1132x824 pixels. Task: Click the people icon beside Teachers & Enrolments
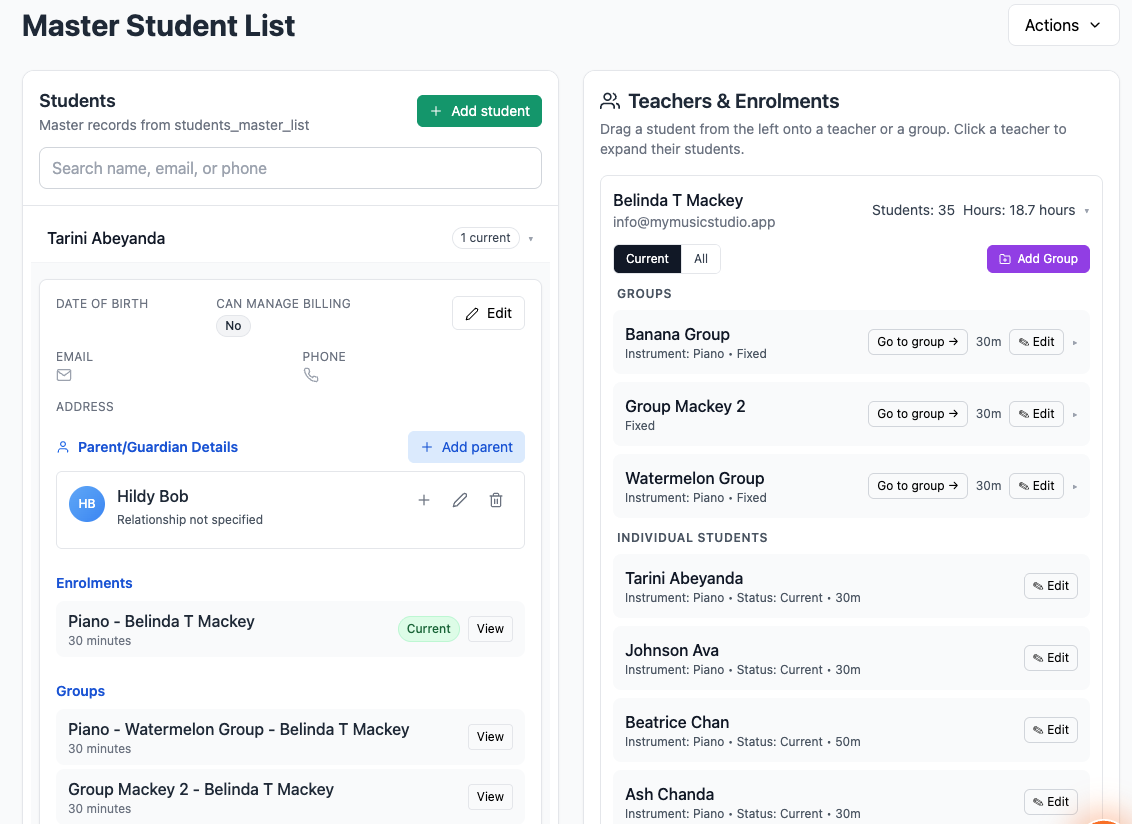tap(608, 100)
